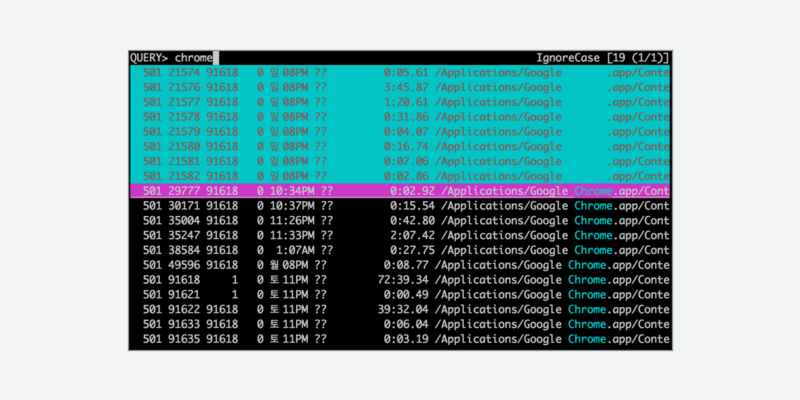Select the process row with PID 91633
The width and height of the screenshot is (800, 400).
pos(399,324)
